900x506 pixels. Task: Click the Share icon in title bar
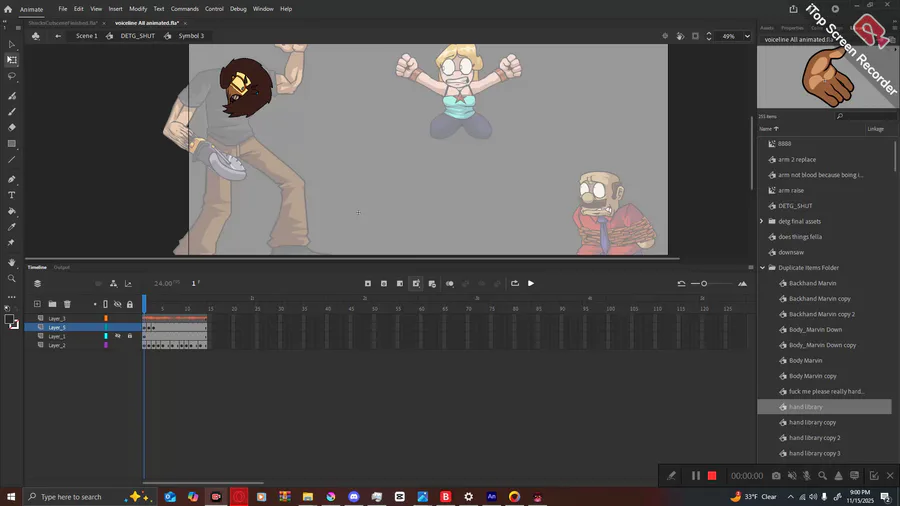(793, 9)
